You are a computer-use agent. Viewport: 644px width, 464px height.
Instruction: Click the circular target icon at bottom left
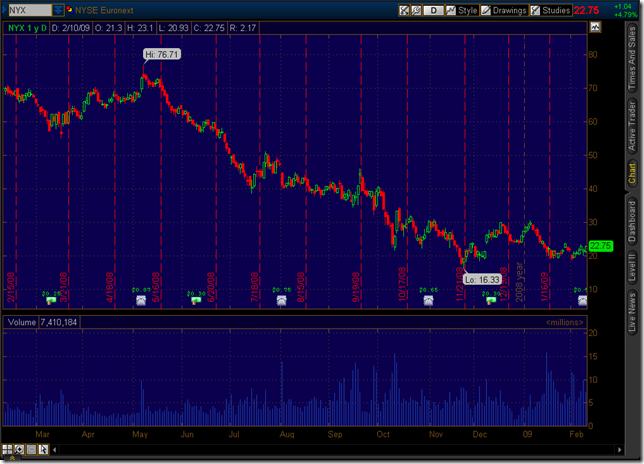tap(19, 449)
